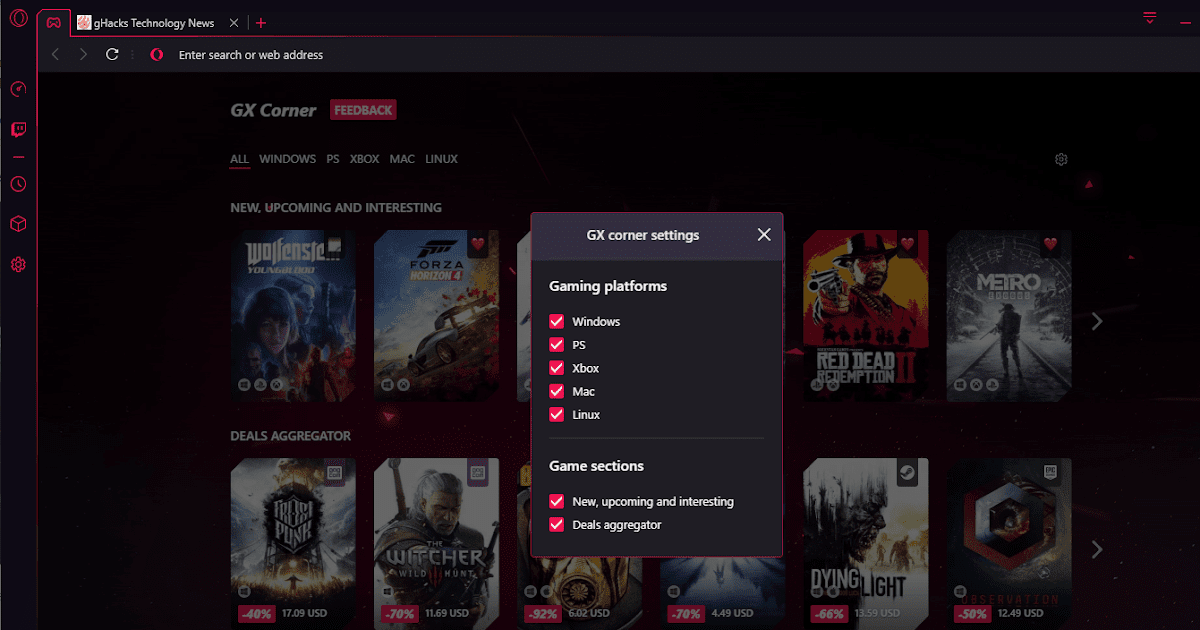Viewport: 1200px width, 630px height.
Task: Click the corner icon on Wolfenstein card
Action: click(335, 244)
